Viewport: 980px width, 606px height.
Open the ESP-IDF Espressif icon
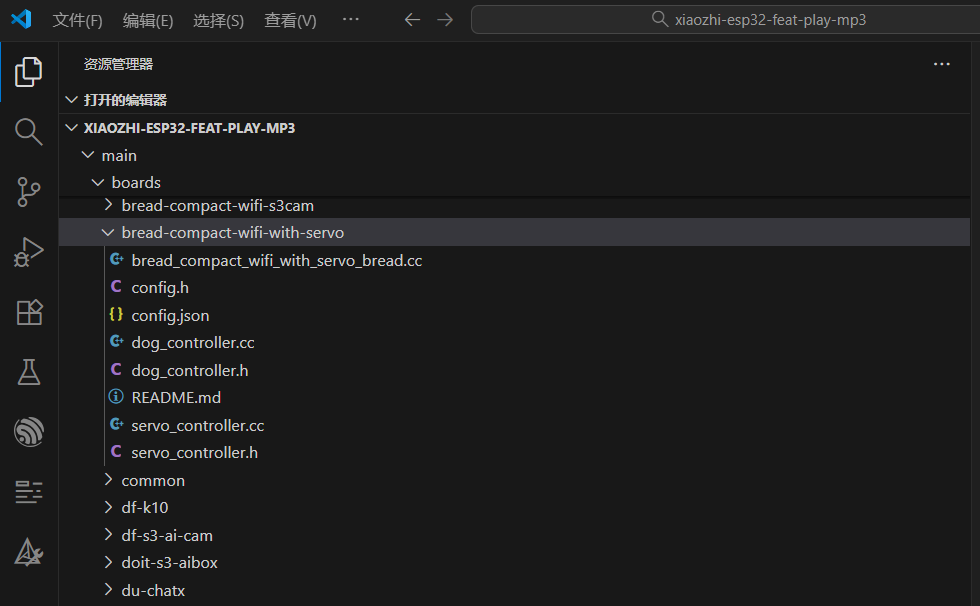(28, 432)
